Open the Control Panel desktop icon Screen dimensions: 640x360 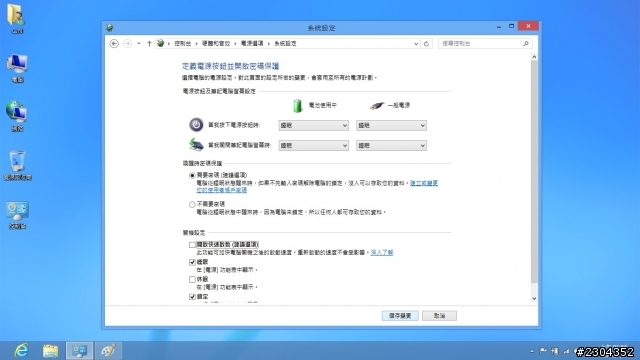click(17, 215)
